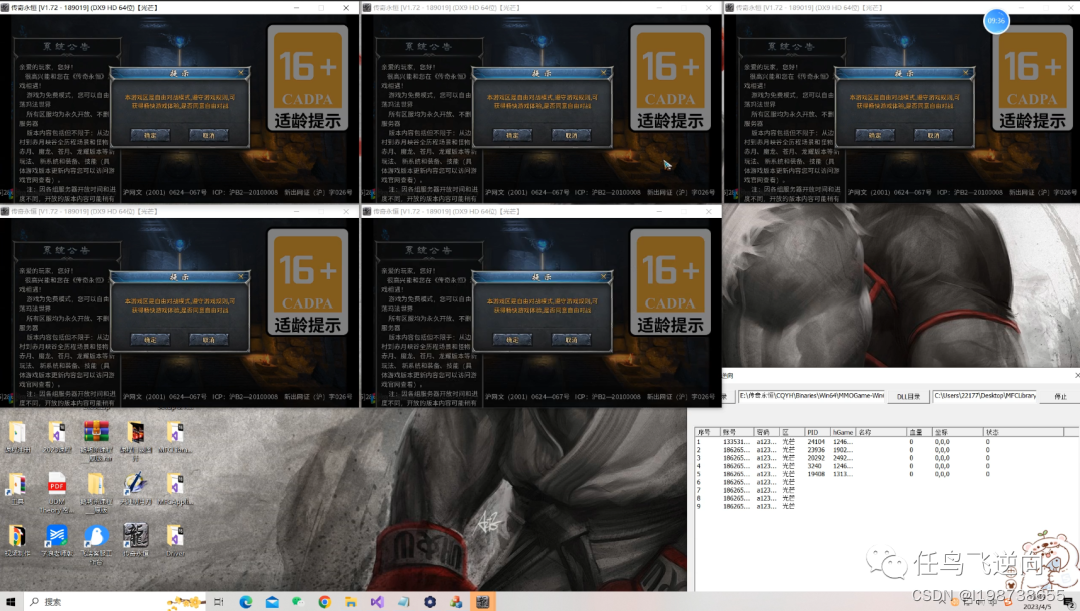Click 取消 in the top-left game window prompt
Image resolution: width=1080 pixels, height=611 pixels.
[209, 135]
